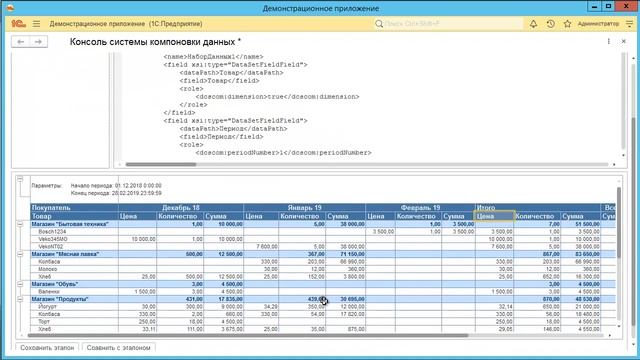Collapse the Параметры header group

(20, 179)
